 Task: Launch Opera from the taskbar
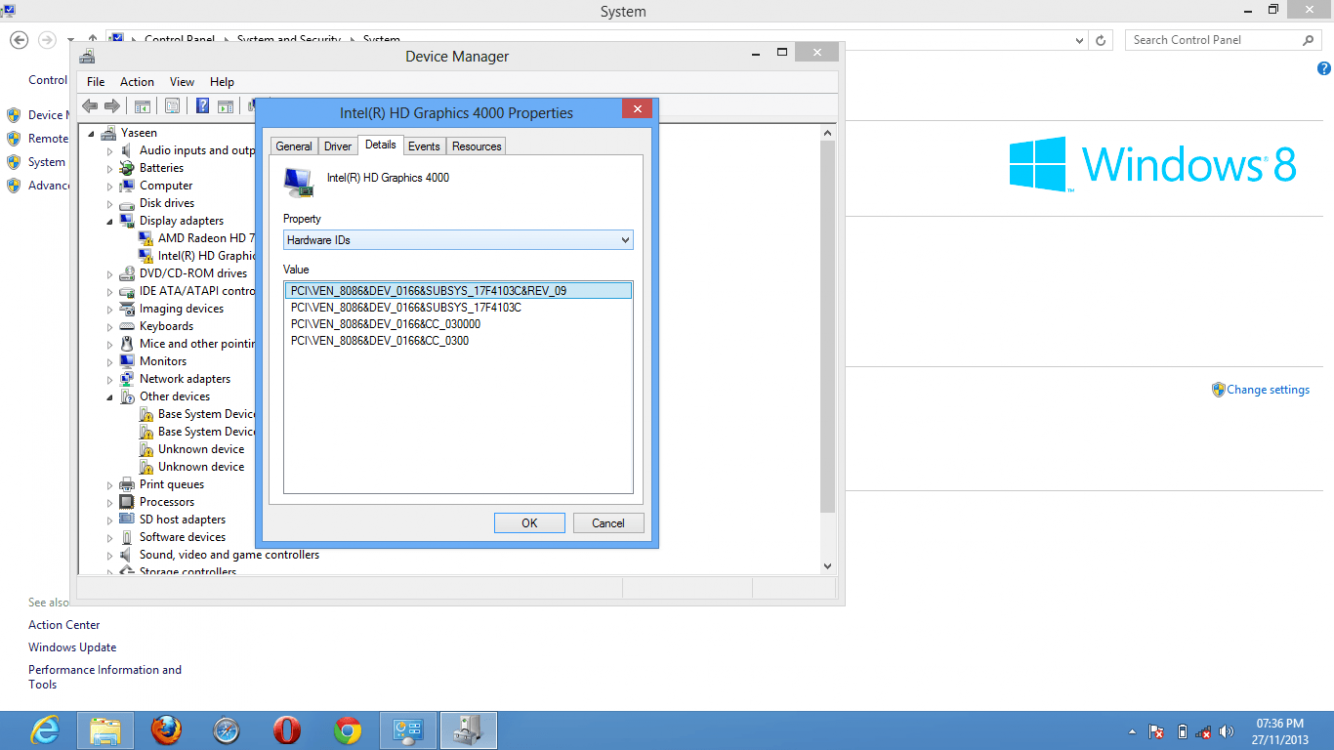click(287, 731)
